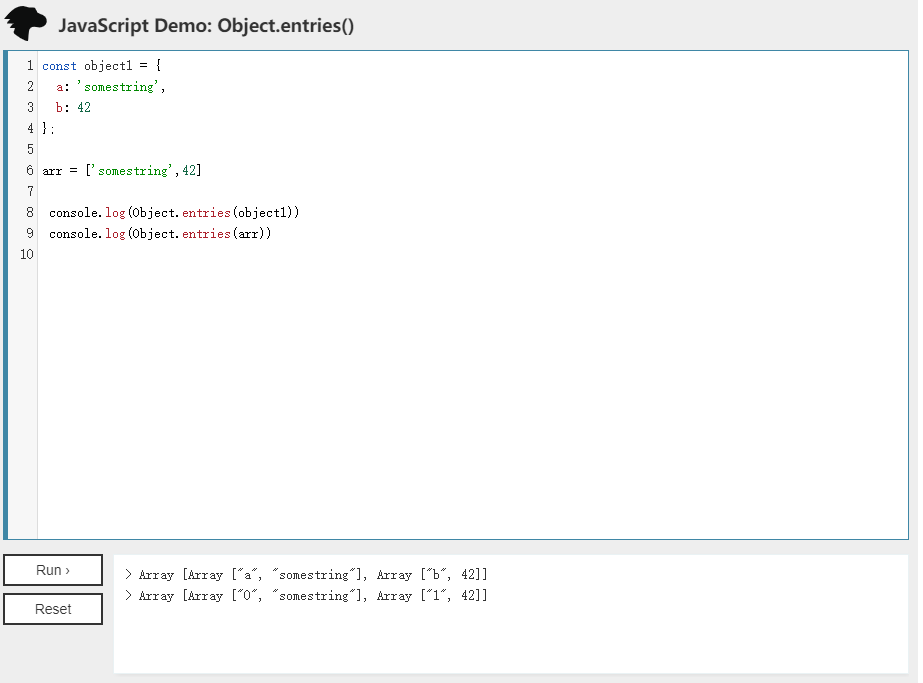Click line number 1 in the gutter
The height and width of the screenshot is (683, 923).
[30, 66]
